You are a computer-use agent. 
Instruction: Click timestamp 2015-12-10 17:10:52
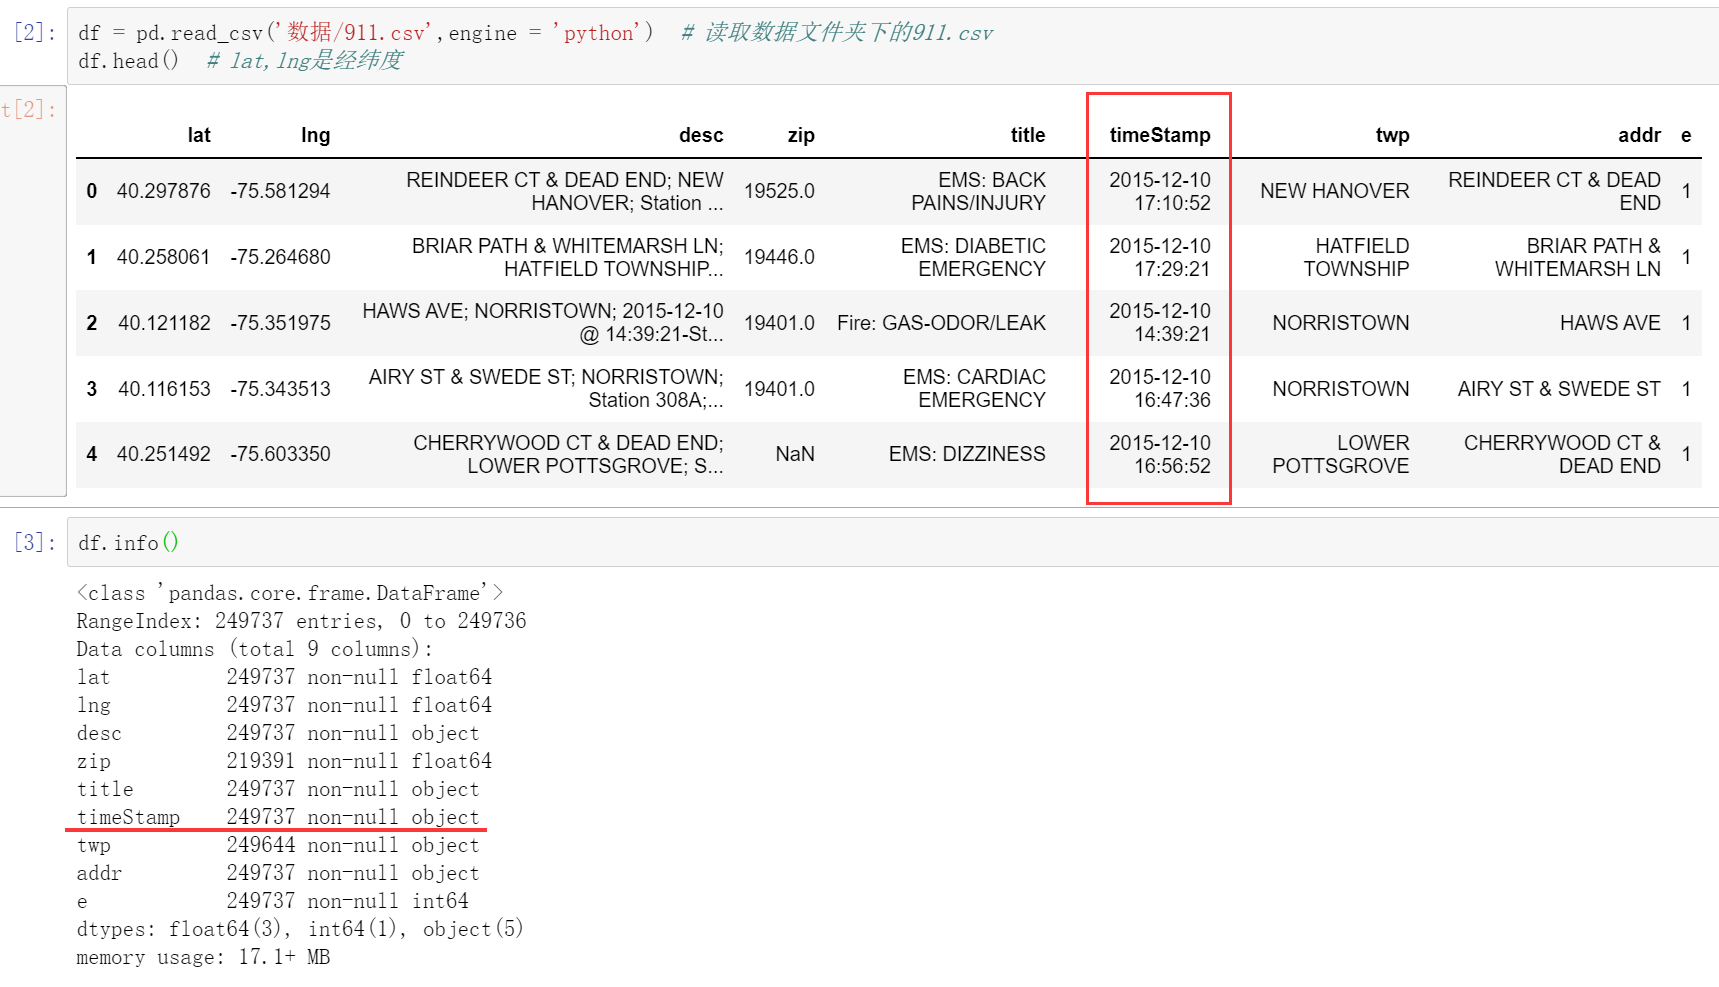(x=1160, y=191)
